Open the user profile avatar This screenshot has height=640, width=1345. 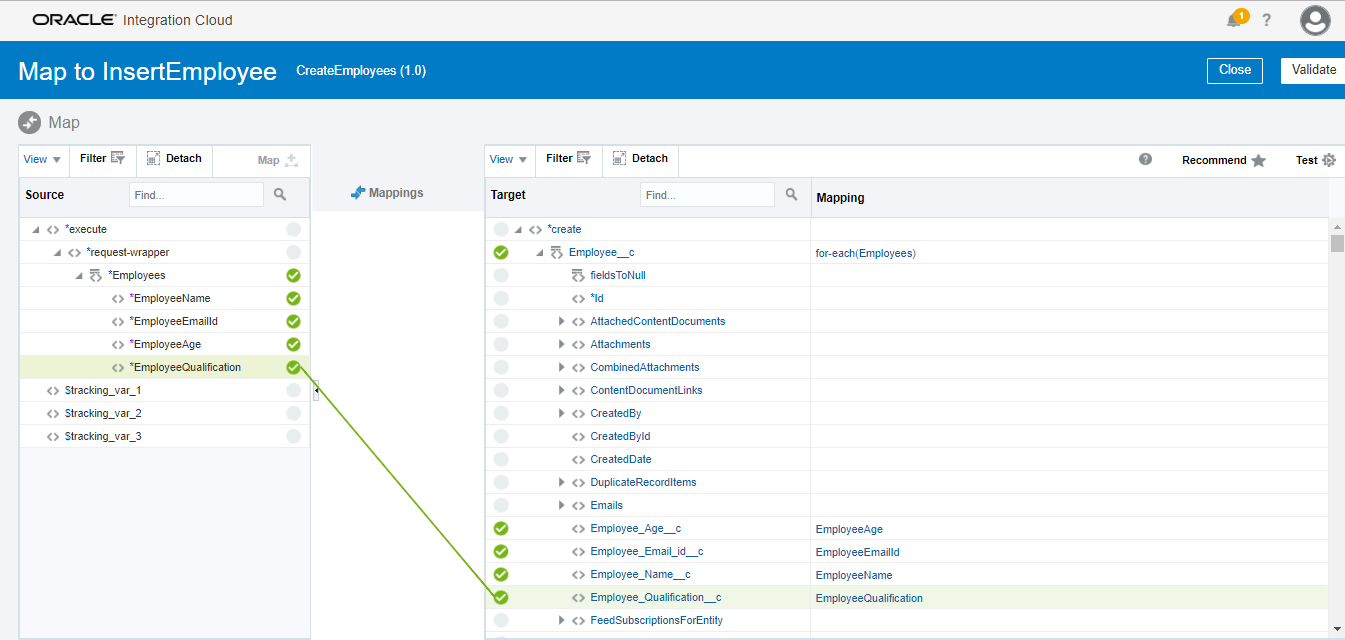[x=1315, y=20]
